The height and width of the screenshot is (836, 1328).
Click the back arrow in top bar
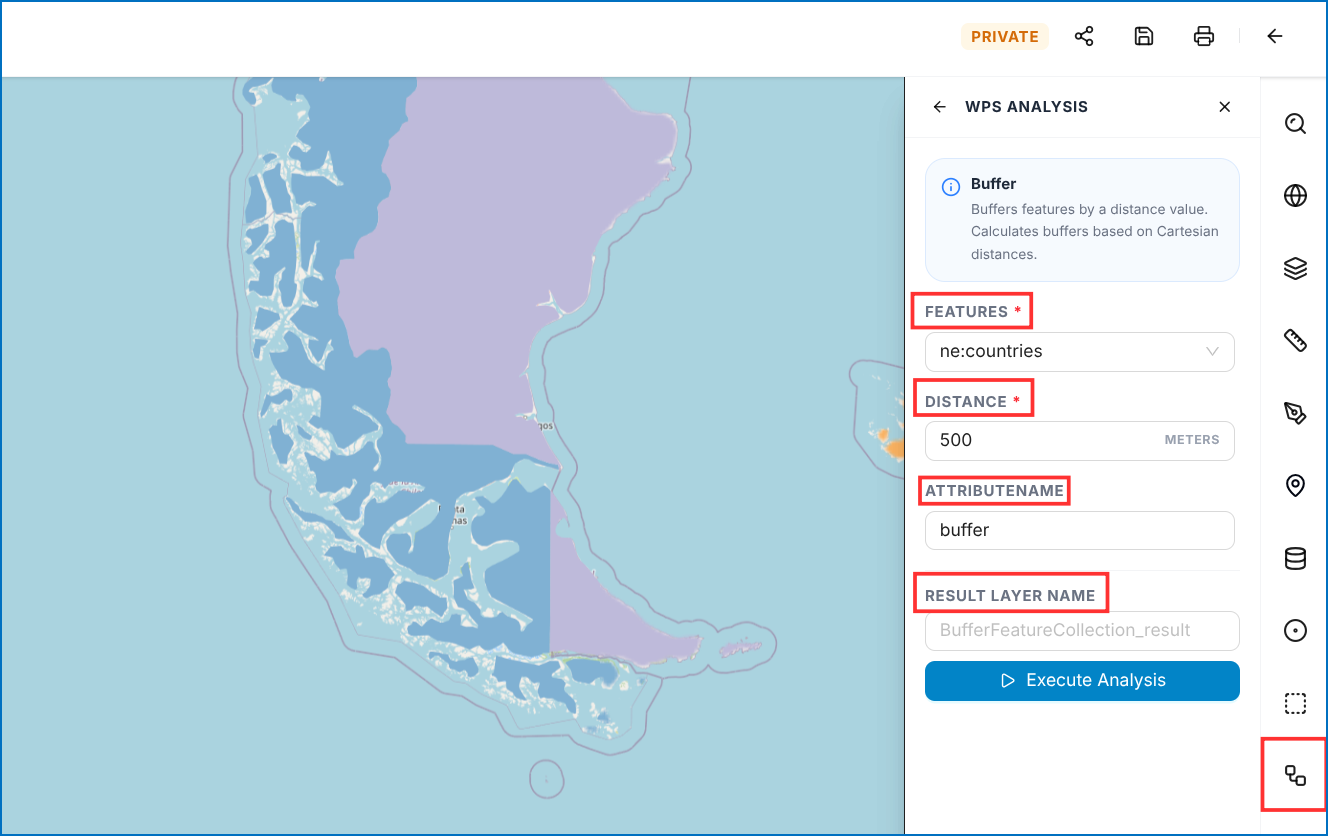click(x=1274, y=37)
